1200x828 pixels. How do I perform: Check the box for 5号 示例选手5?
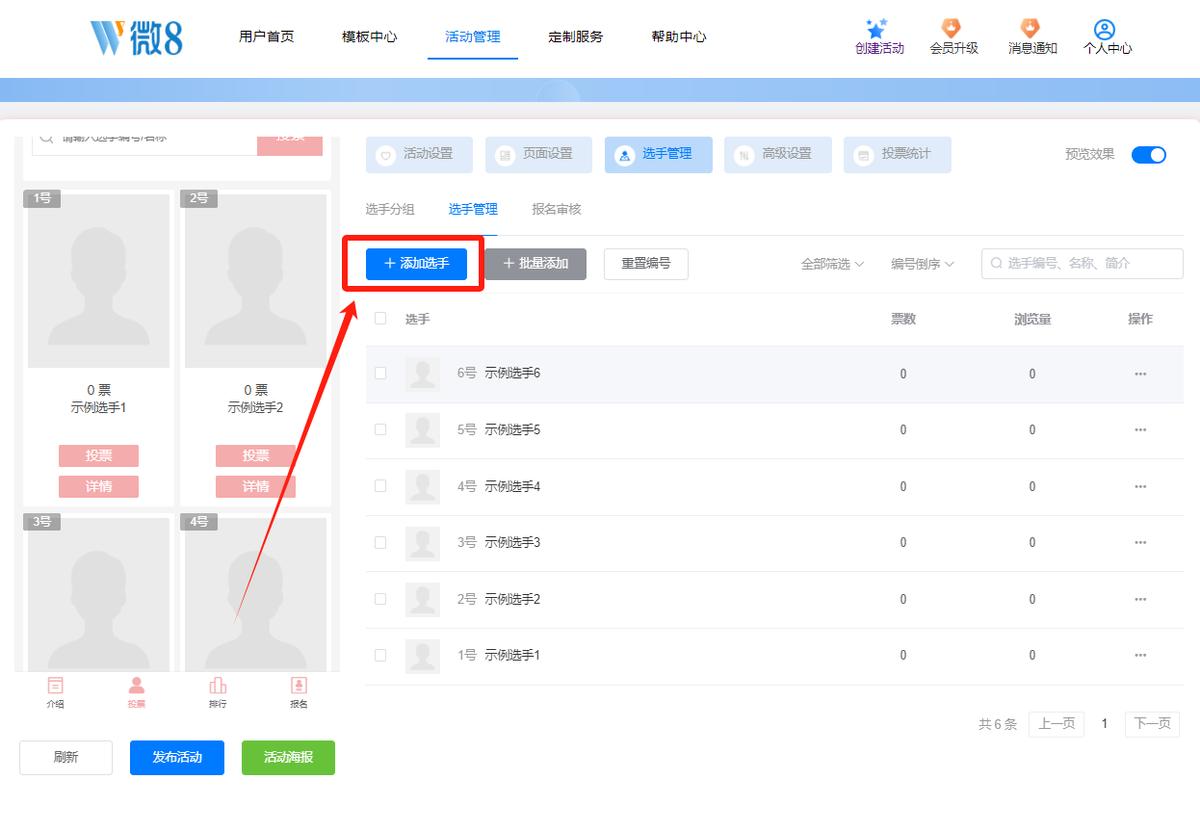[380, 429]
